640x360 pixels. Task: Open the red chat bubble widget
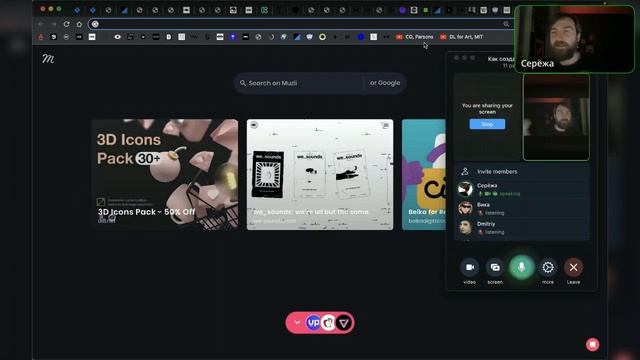(x=592, y=344)
